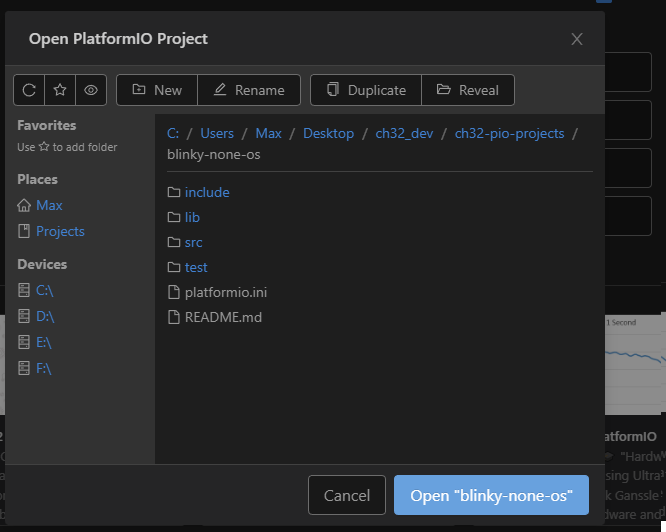The image size is (666, 532).
Task: Select the C:\ drive under Devices
Action: pos(45,290)
